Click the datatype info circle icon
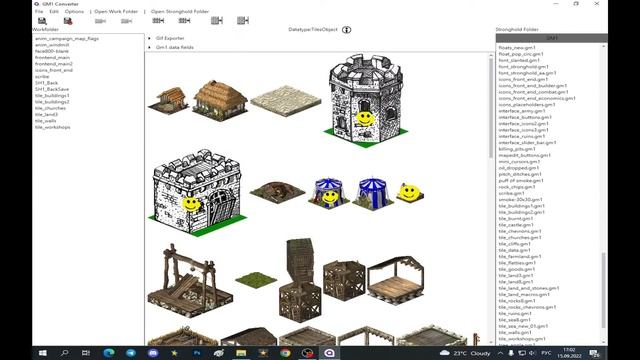The width and height of the screenshot is (640, 360). coord(347,30)
